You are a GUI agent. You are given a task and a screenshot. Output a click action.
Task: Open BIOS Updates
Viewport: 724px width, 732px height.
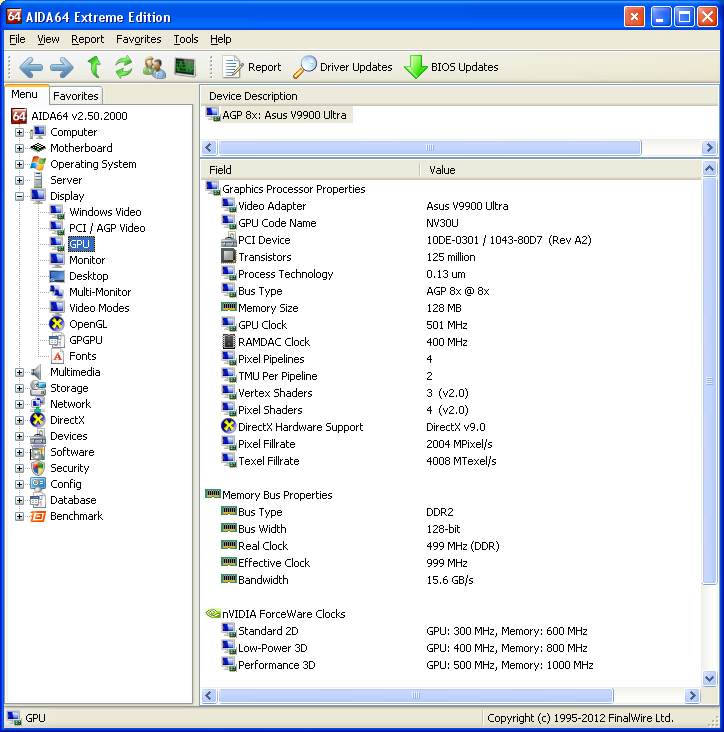coord(451,67)
